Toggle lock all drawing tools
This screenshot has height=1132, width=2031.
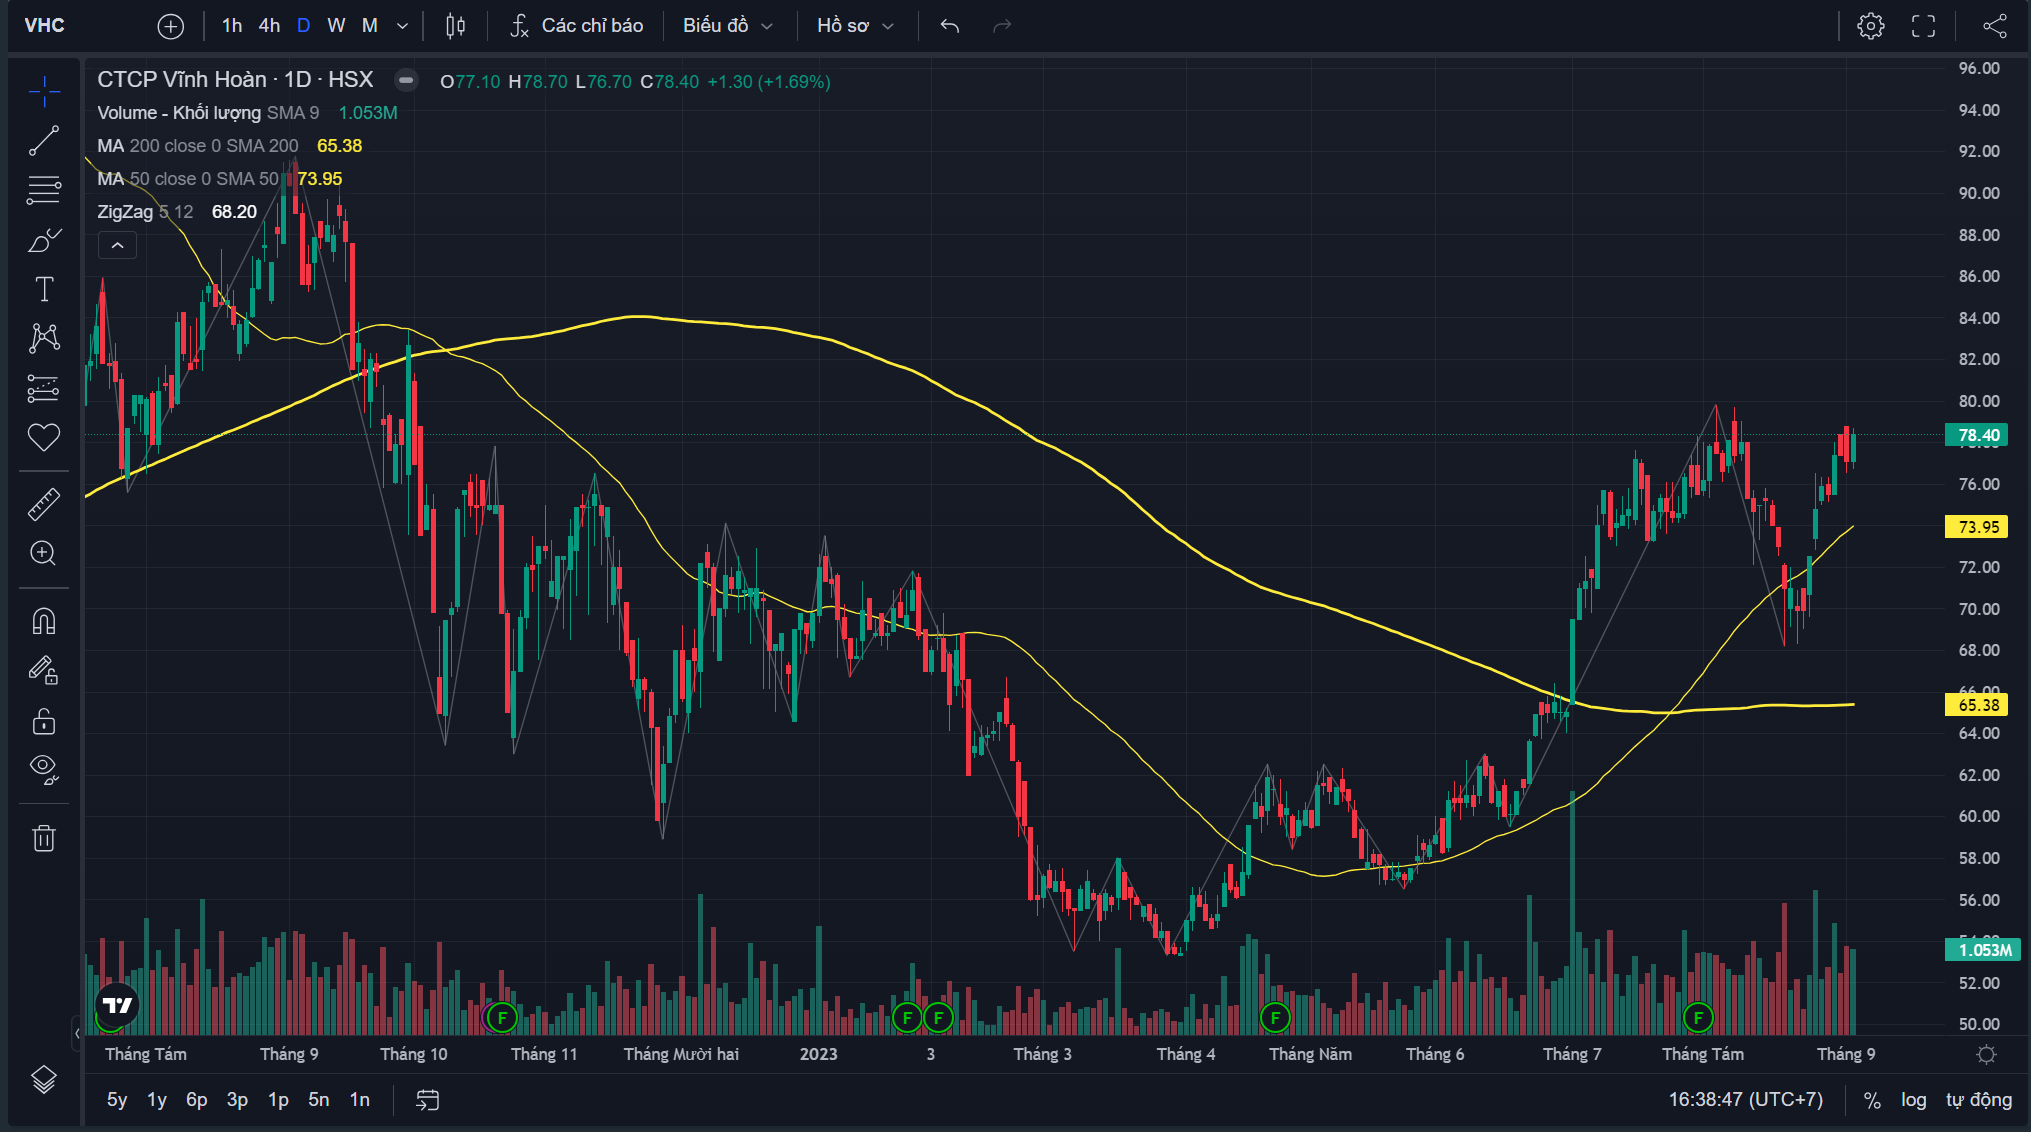(43, 721)
